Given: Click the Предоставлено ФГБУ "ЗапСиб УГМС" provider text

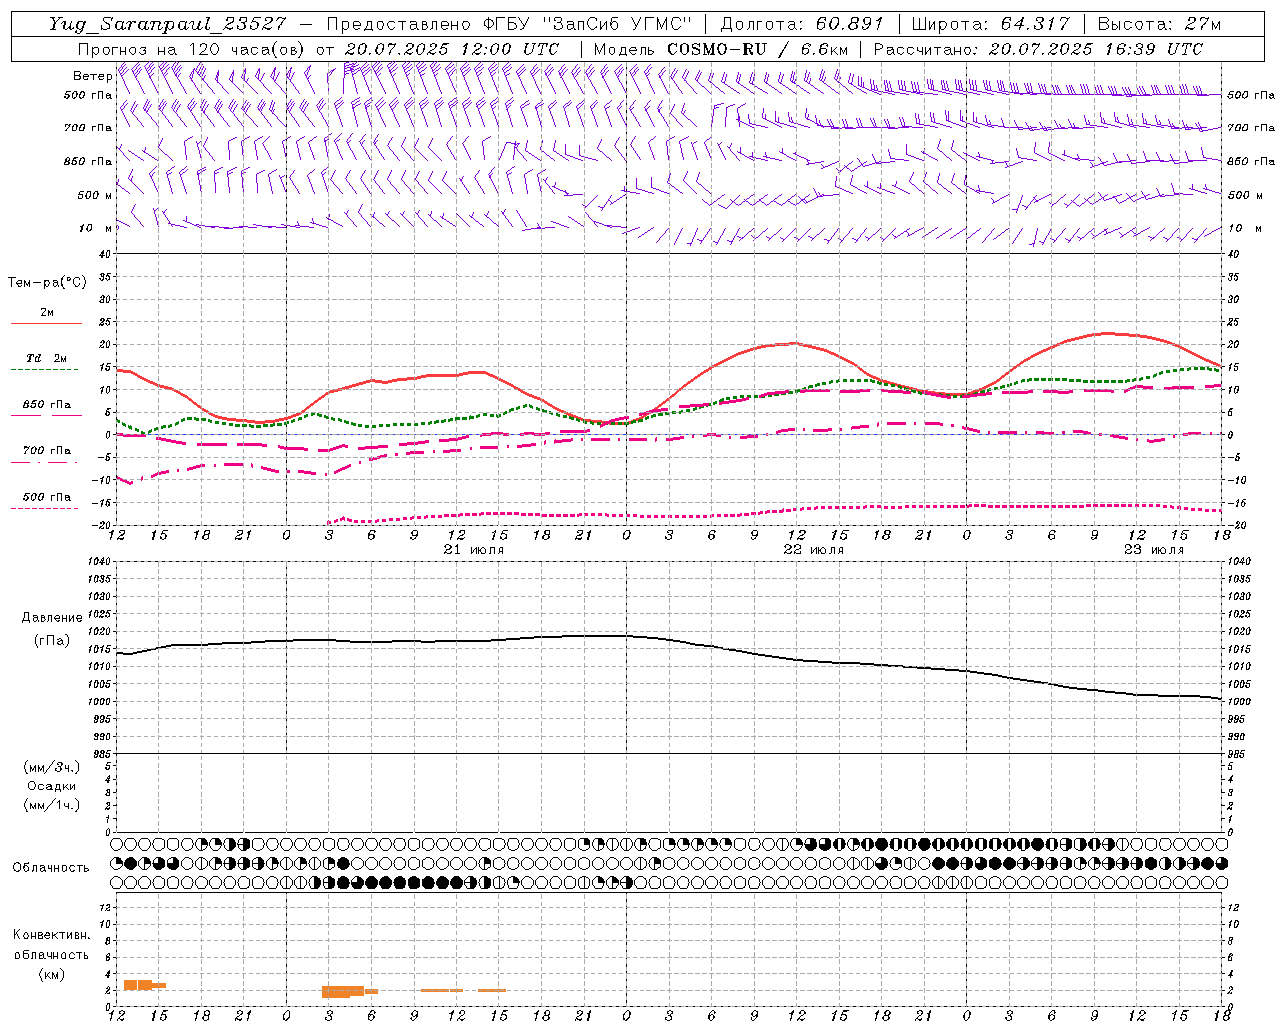Looking at the screenshot, I should point(509,24).
